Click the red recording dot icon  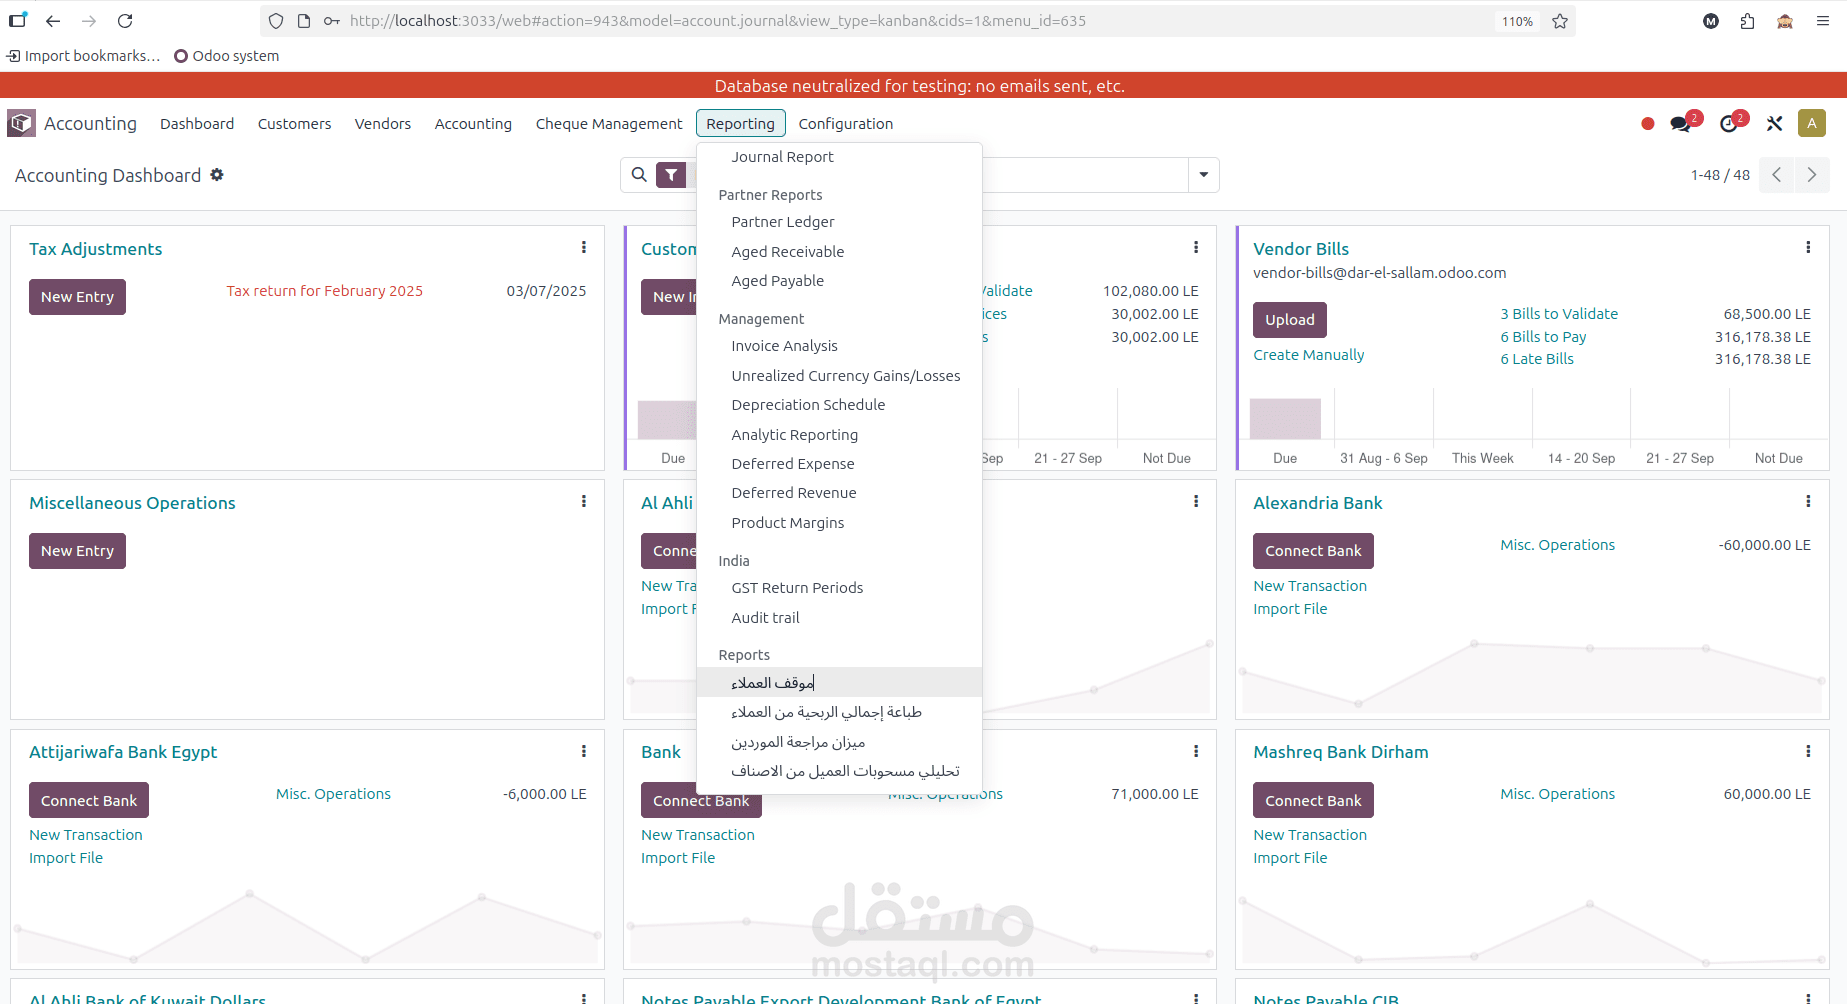point(1648,124)
